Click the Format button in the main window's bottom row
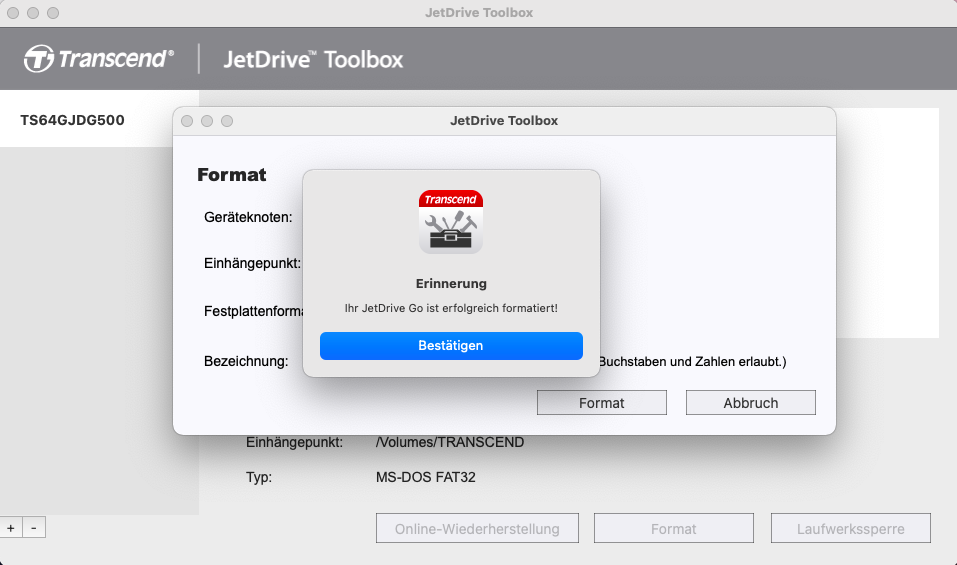The height and width of the screenshot is (565, 957). point(674,528)
